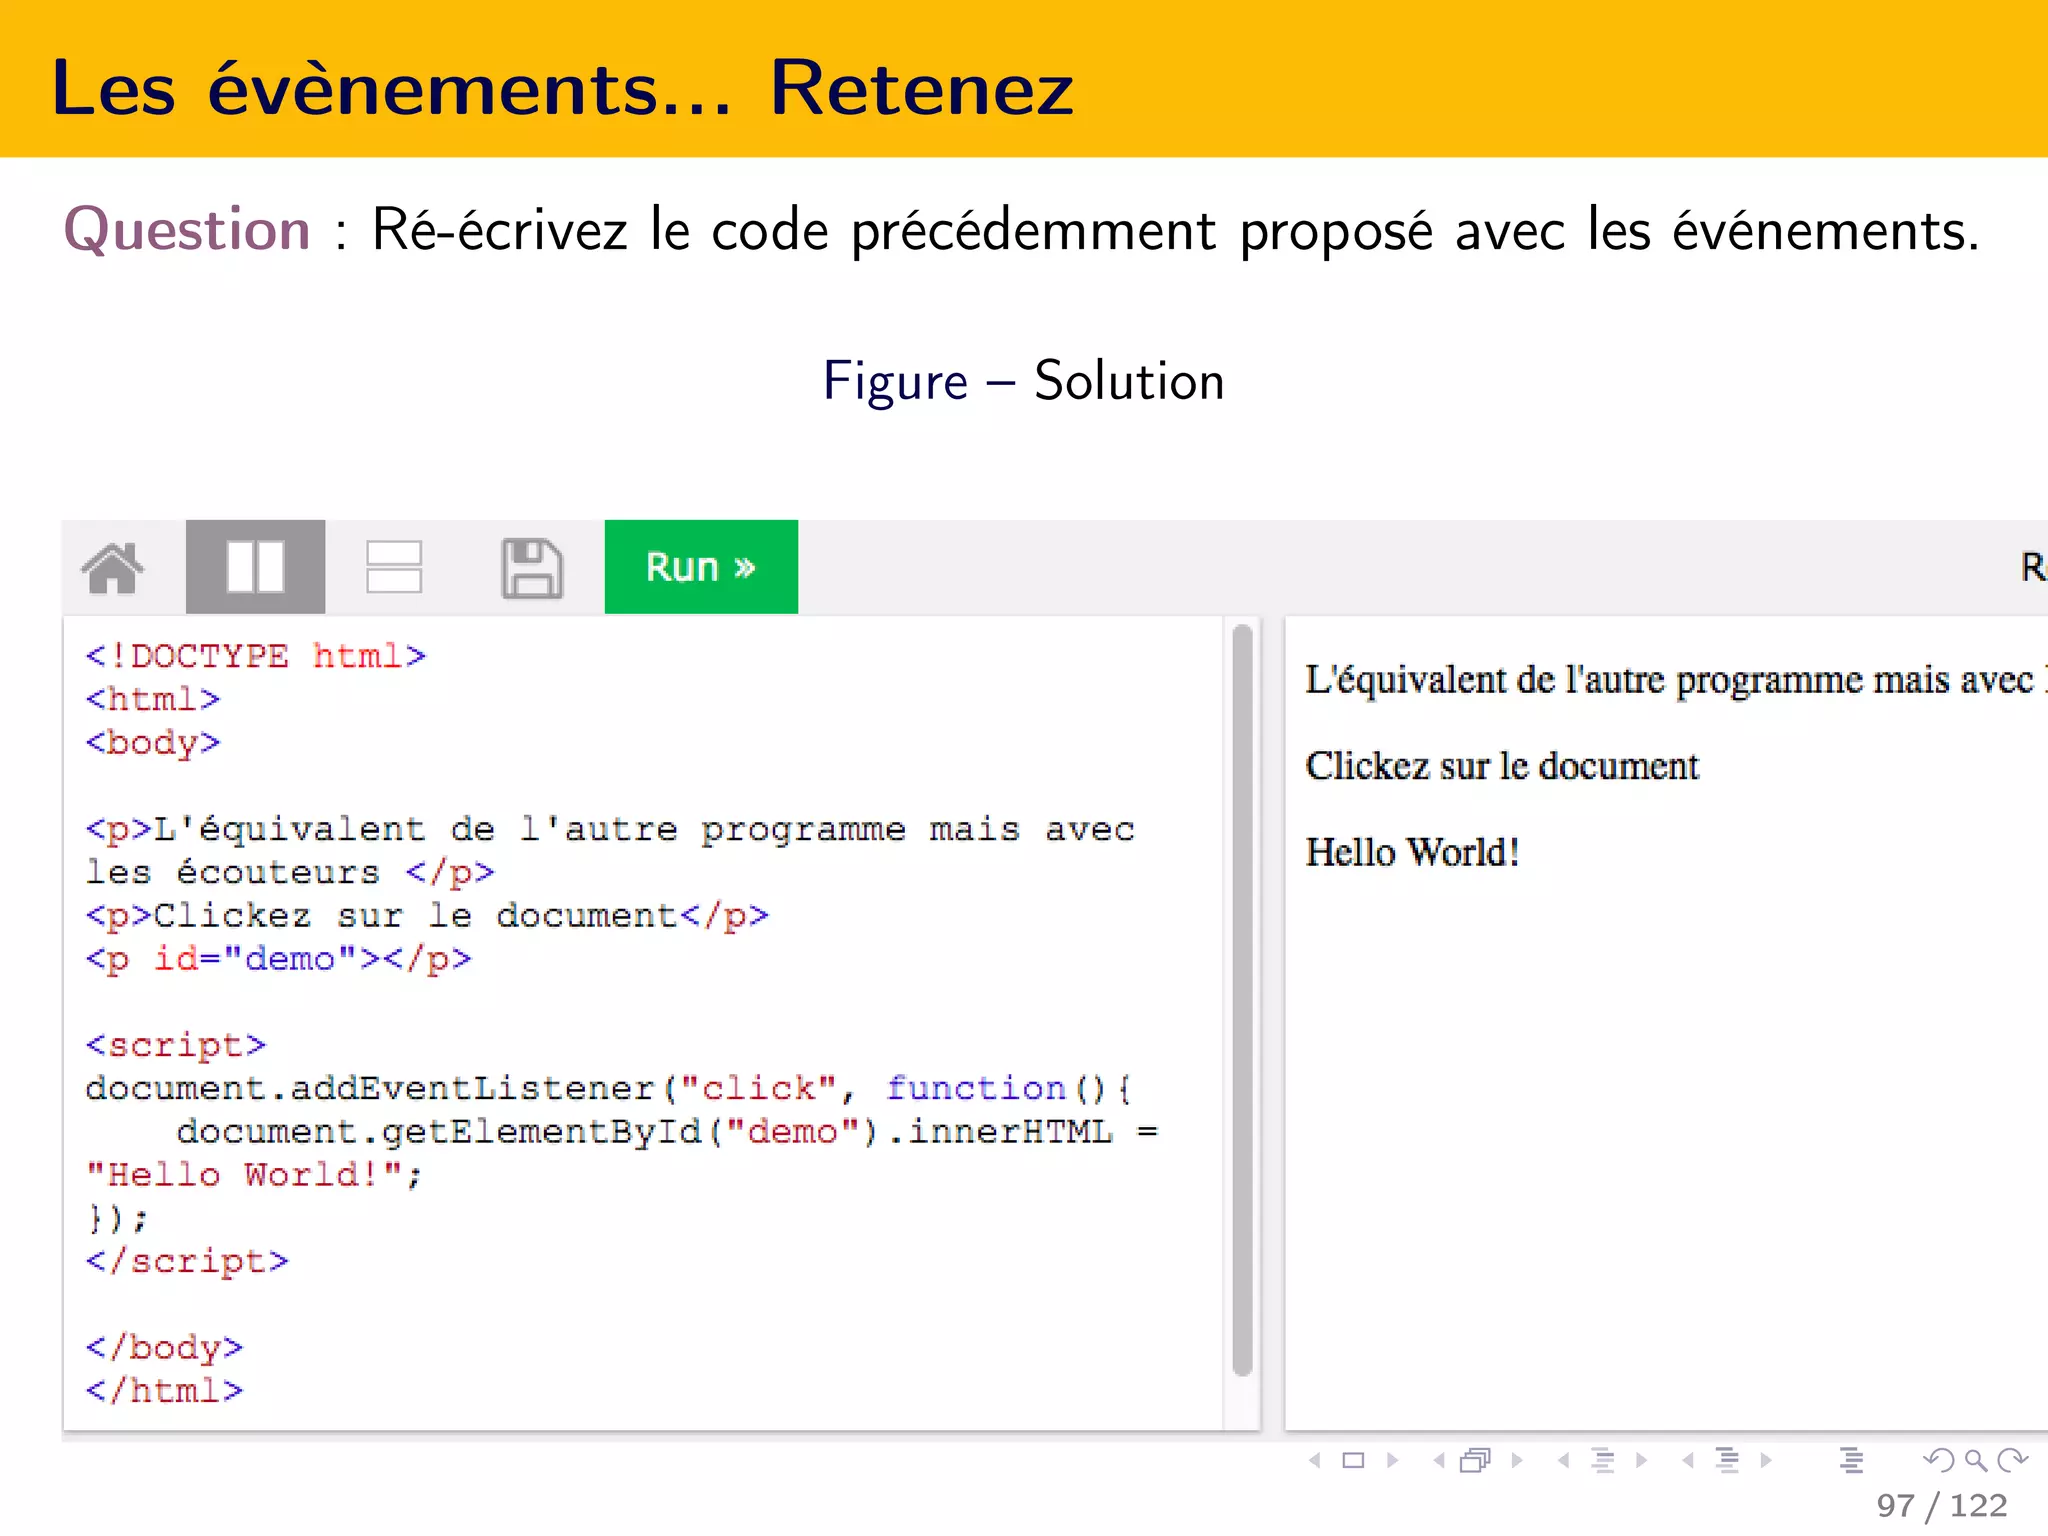Viewport: 2048px width, 1536px height.
Task: Click the green Run » button
Action: pyautogui.click(x=701, y=567)
